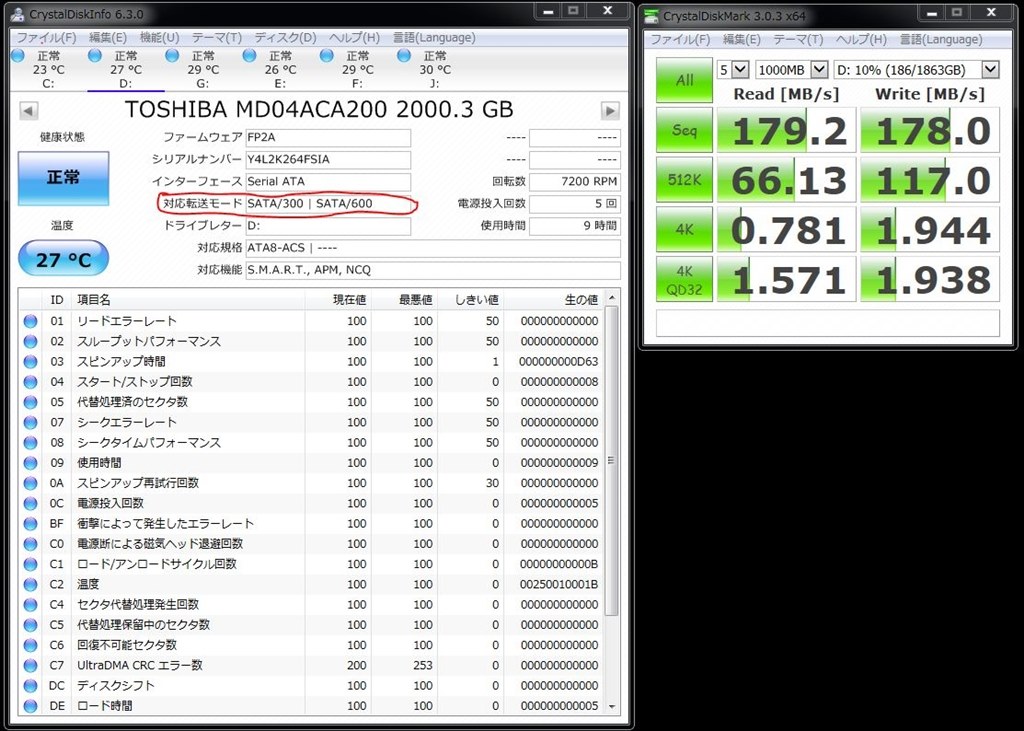Screen dimensions: 1024x731
Task: Open ファイル(F) menu in CrystalDiskInfo
Action: 46,38
